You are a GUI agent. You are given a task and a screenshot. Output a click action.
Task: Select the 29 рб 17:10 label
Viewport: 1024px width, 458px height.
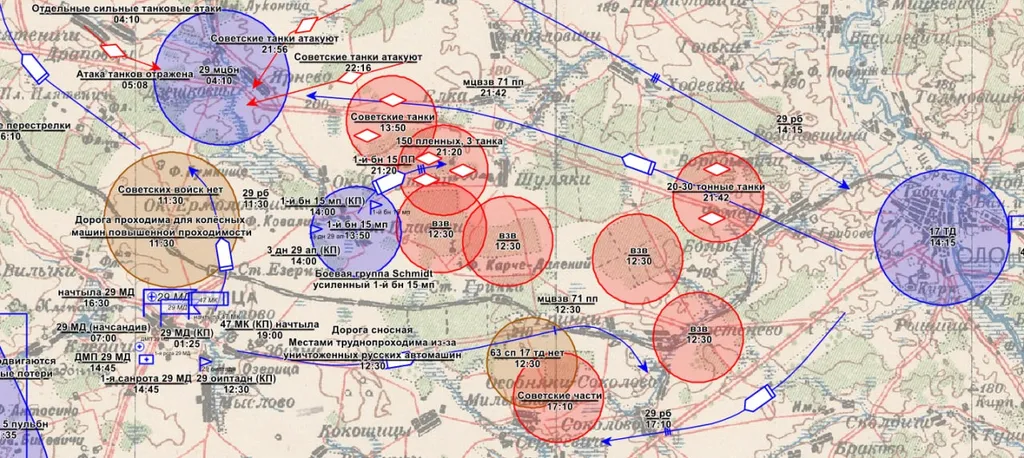point(658,419)
